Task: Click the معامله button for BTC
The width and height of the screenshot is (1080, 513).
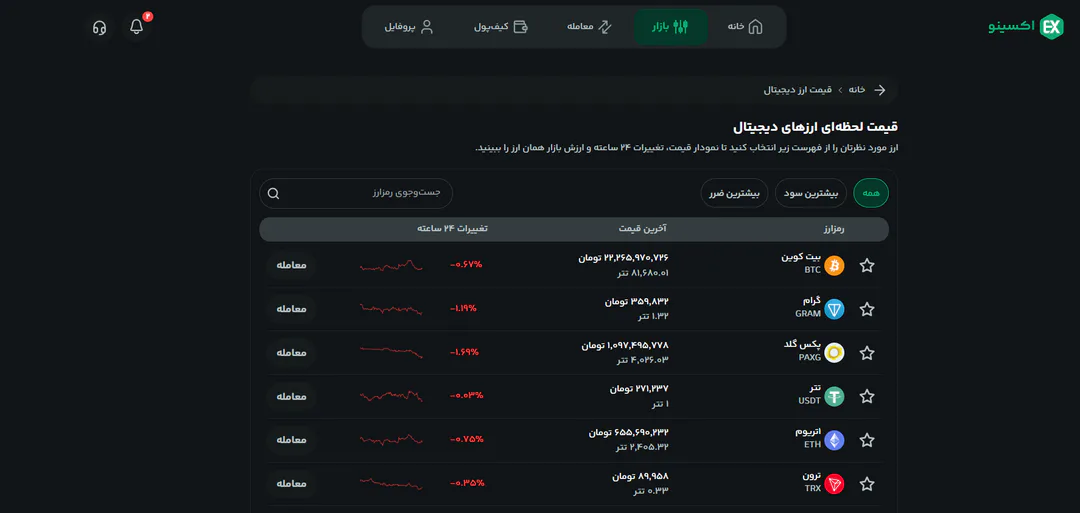Action: coord(291,265)
